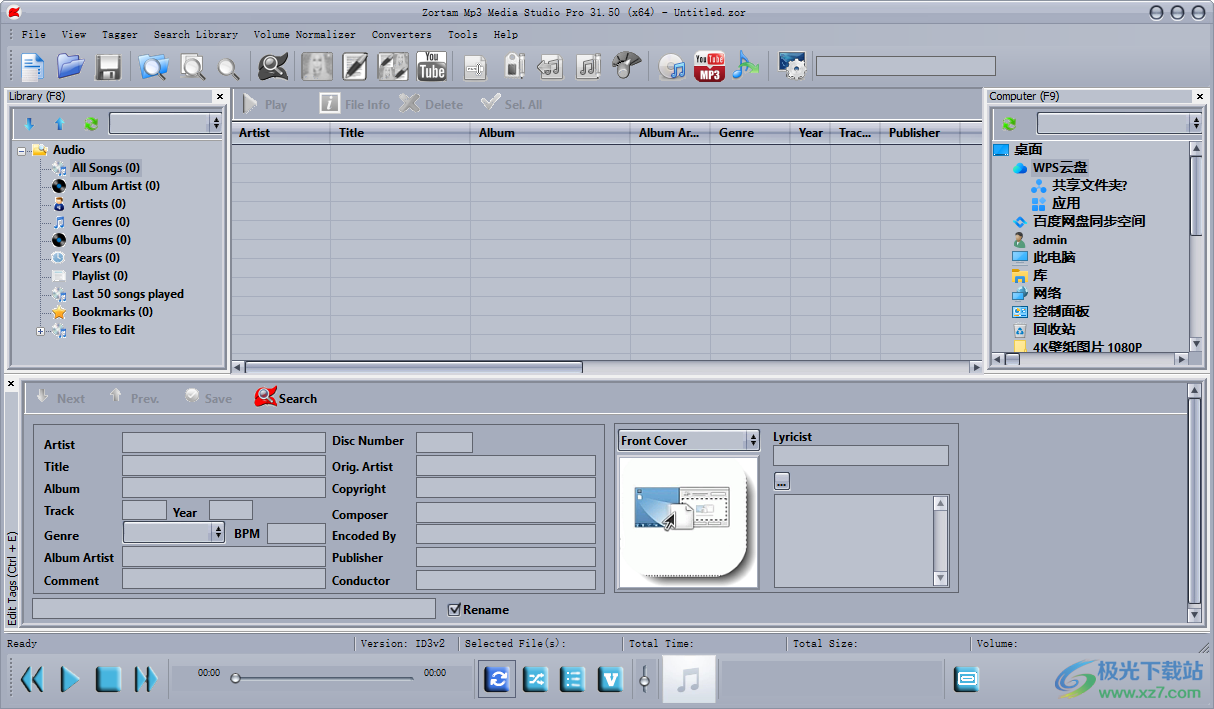
Task: Open the Converters menu
Action: pos(401,34)
